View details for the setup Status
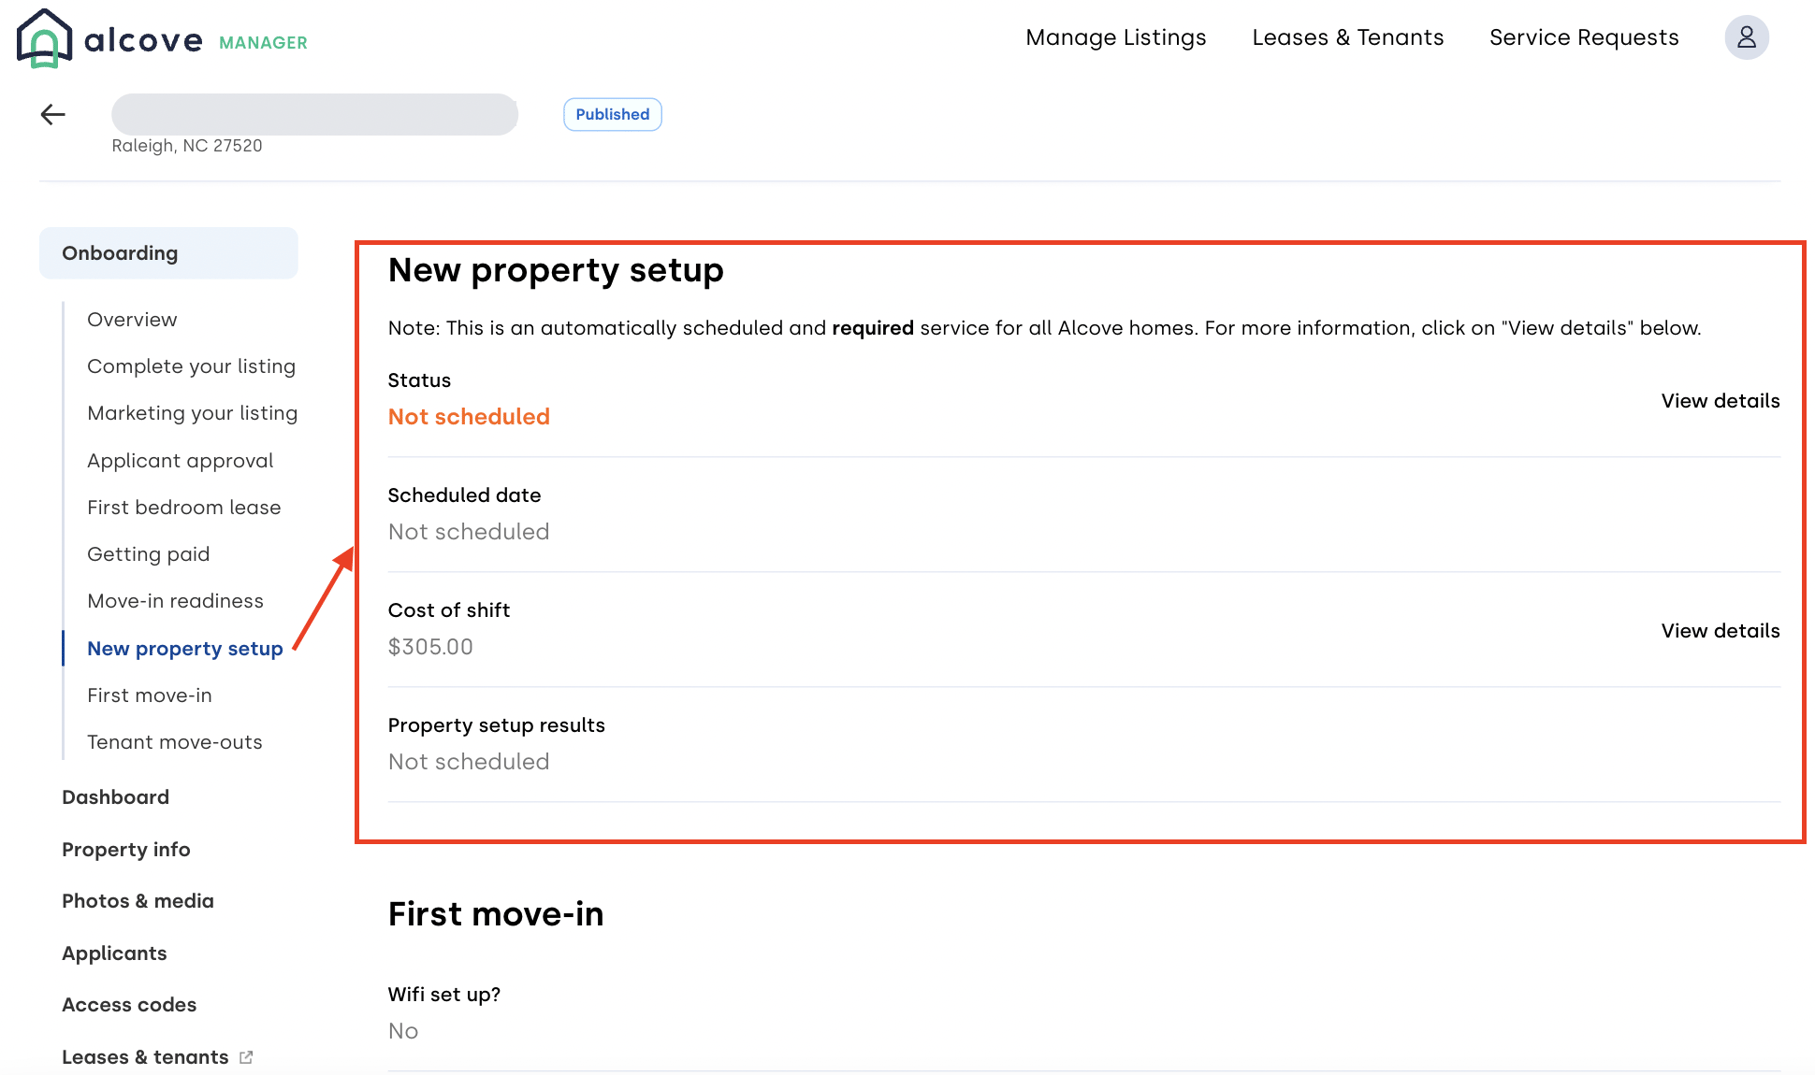The height and width of the screenshot is (1075, 1815). 1719,401
